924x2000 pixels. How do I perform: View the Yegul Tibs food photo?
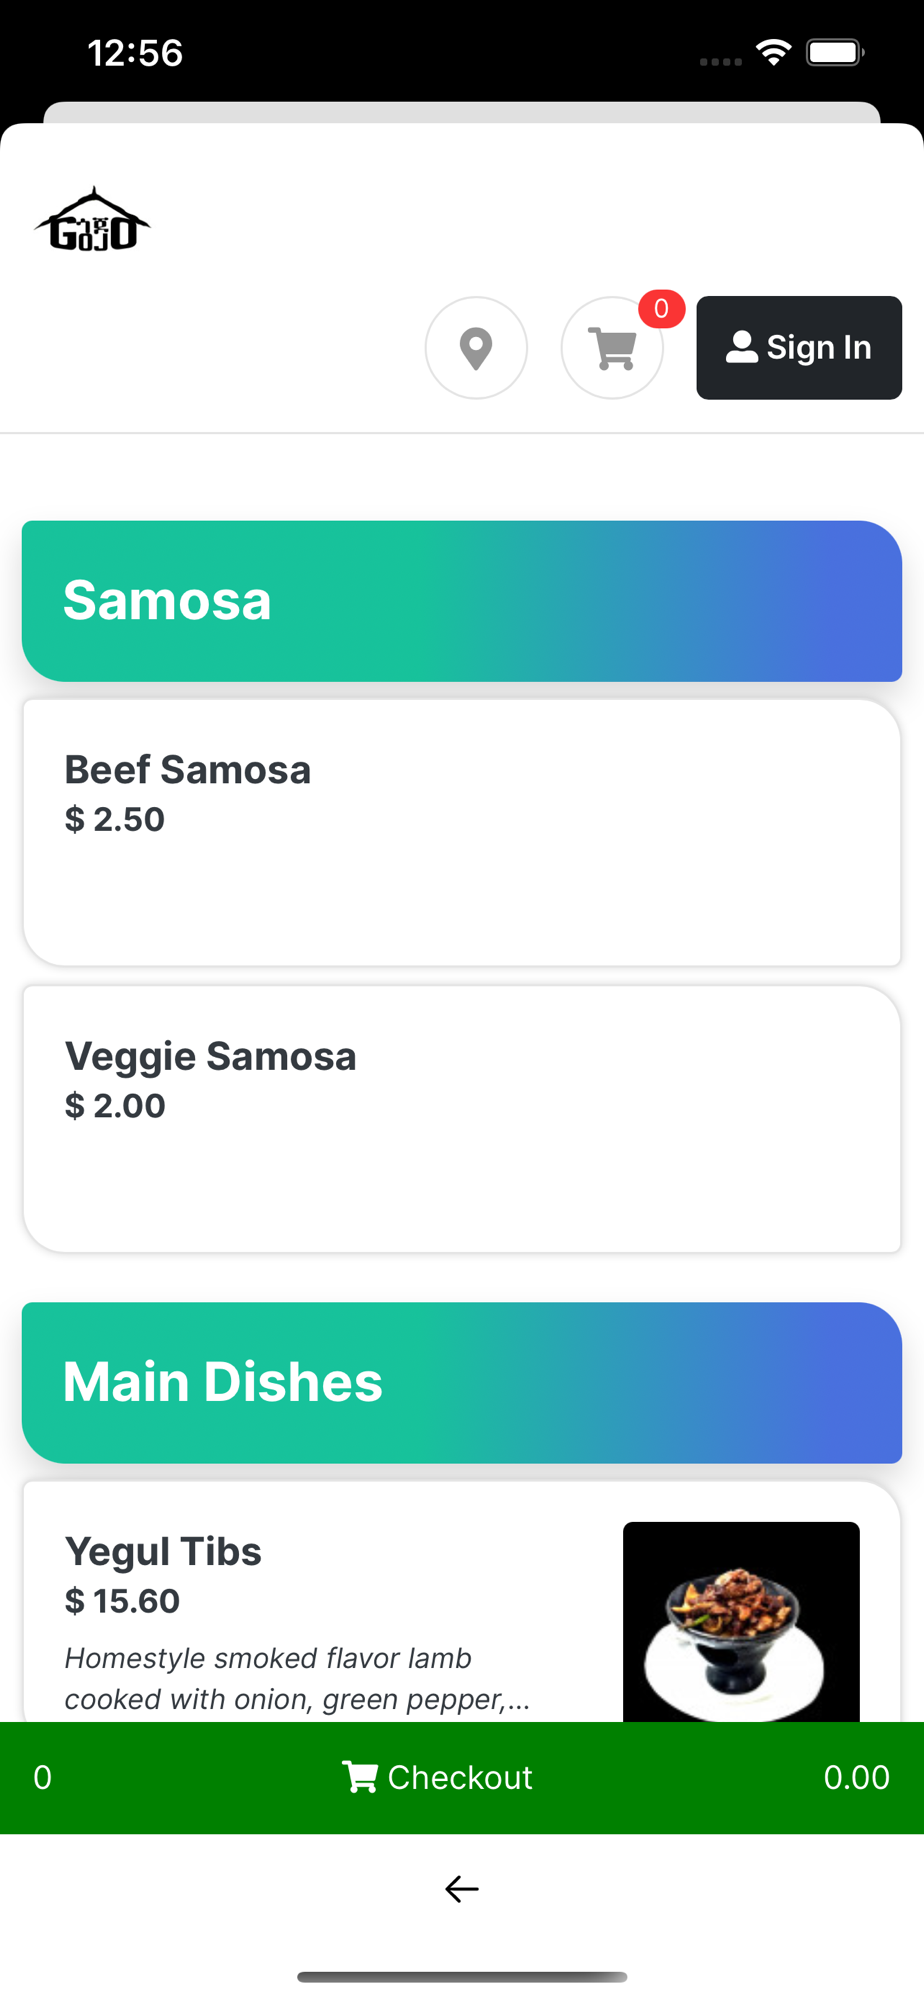pos(741,1621)
